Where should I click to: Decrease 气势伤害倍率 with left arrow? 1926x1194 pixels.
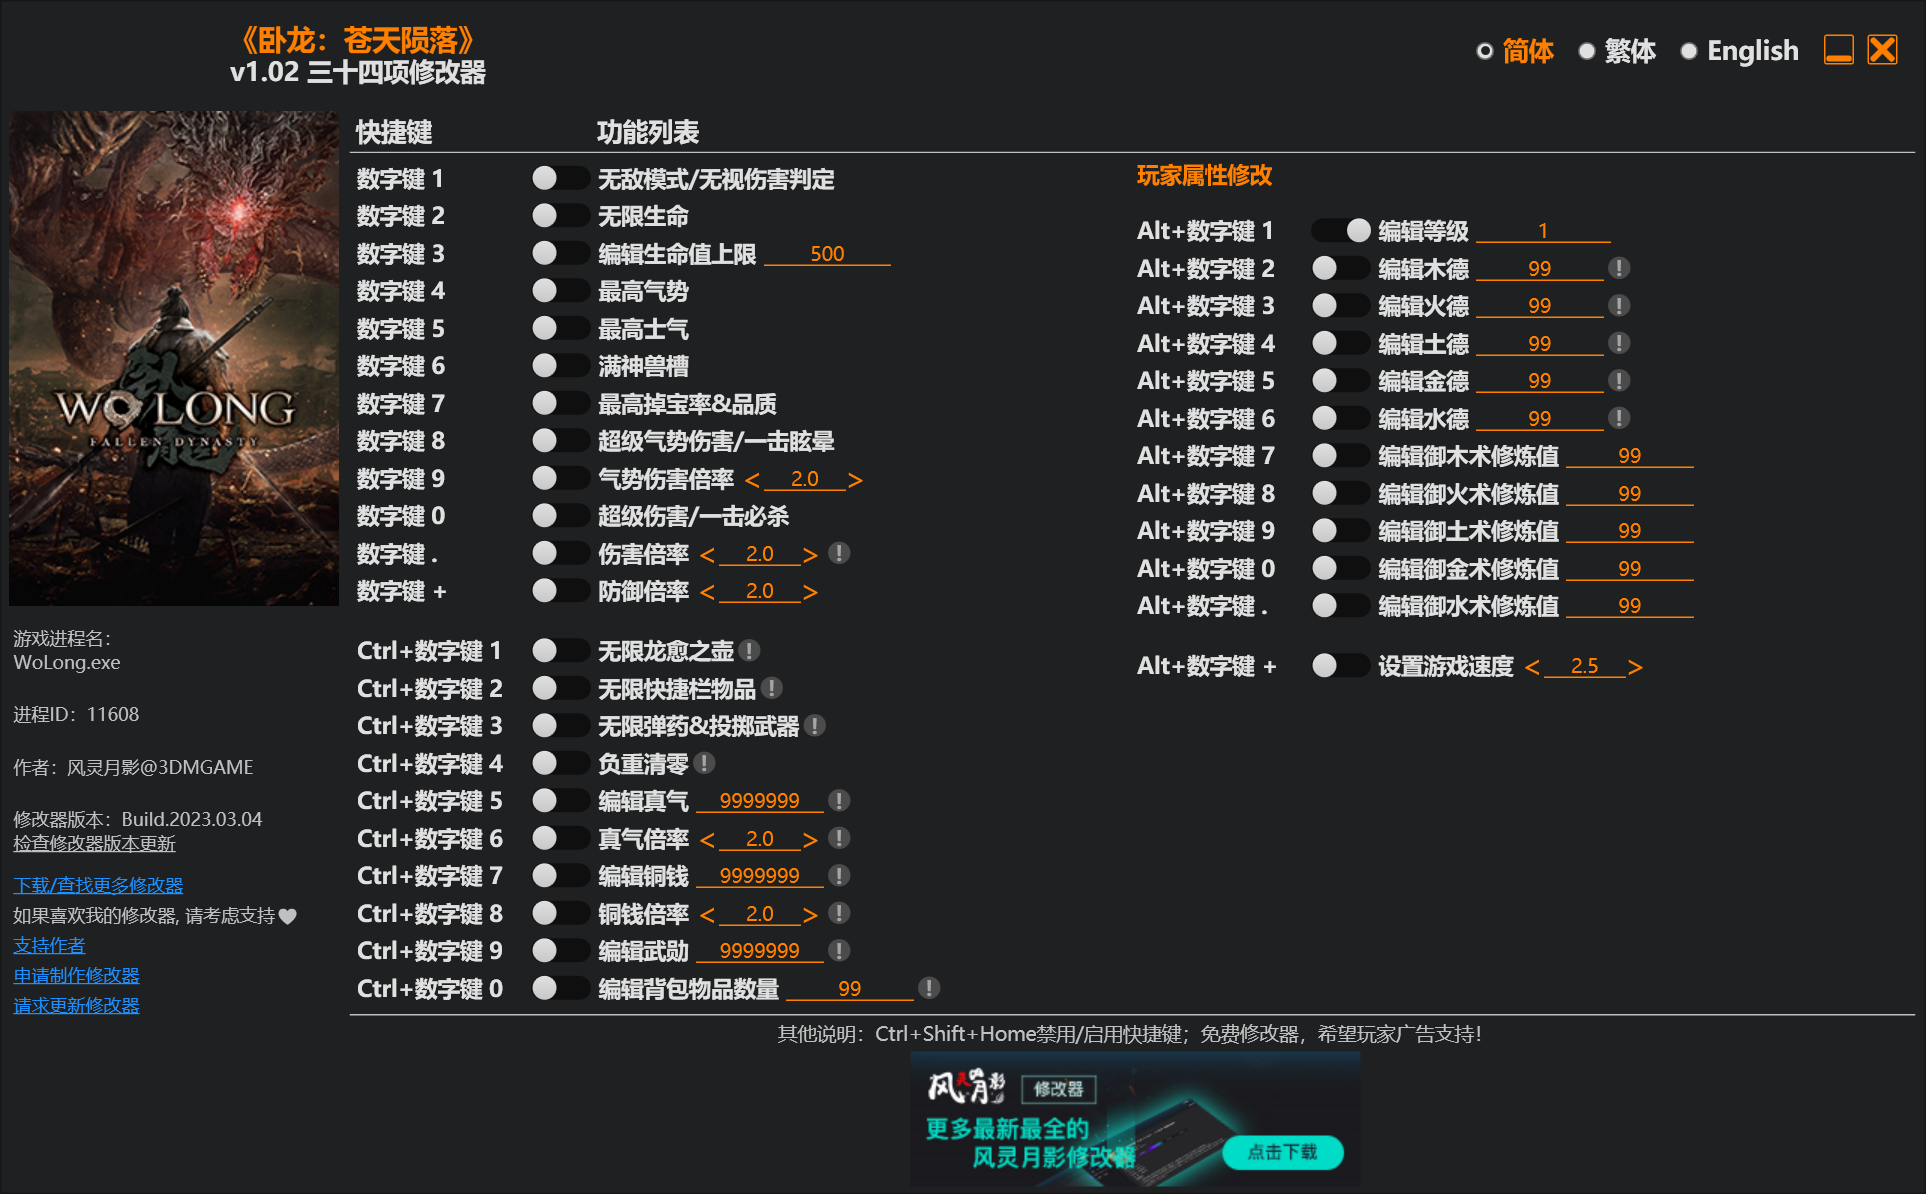point(752,480)
